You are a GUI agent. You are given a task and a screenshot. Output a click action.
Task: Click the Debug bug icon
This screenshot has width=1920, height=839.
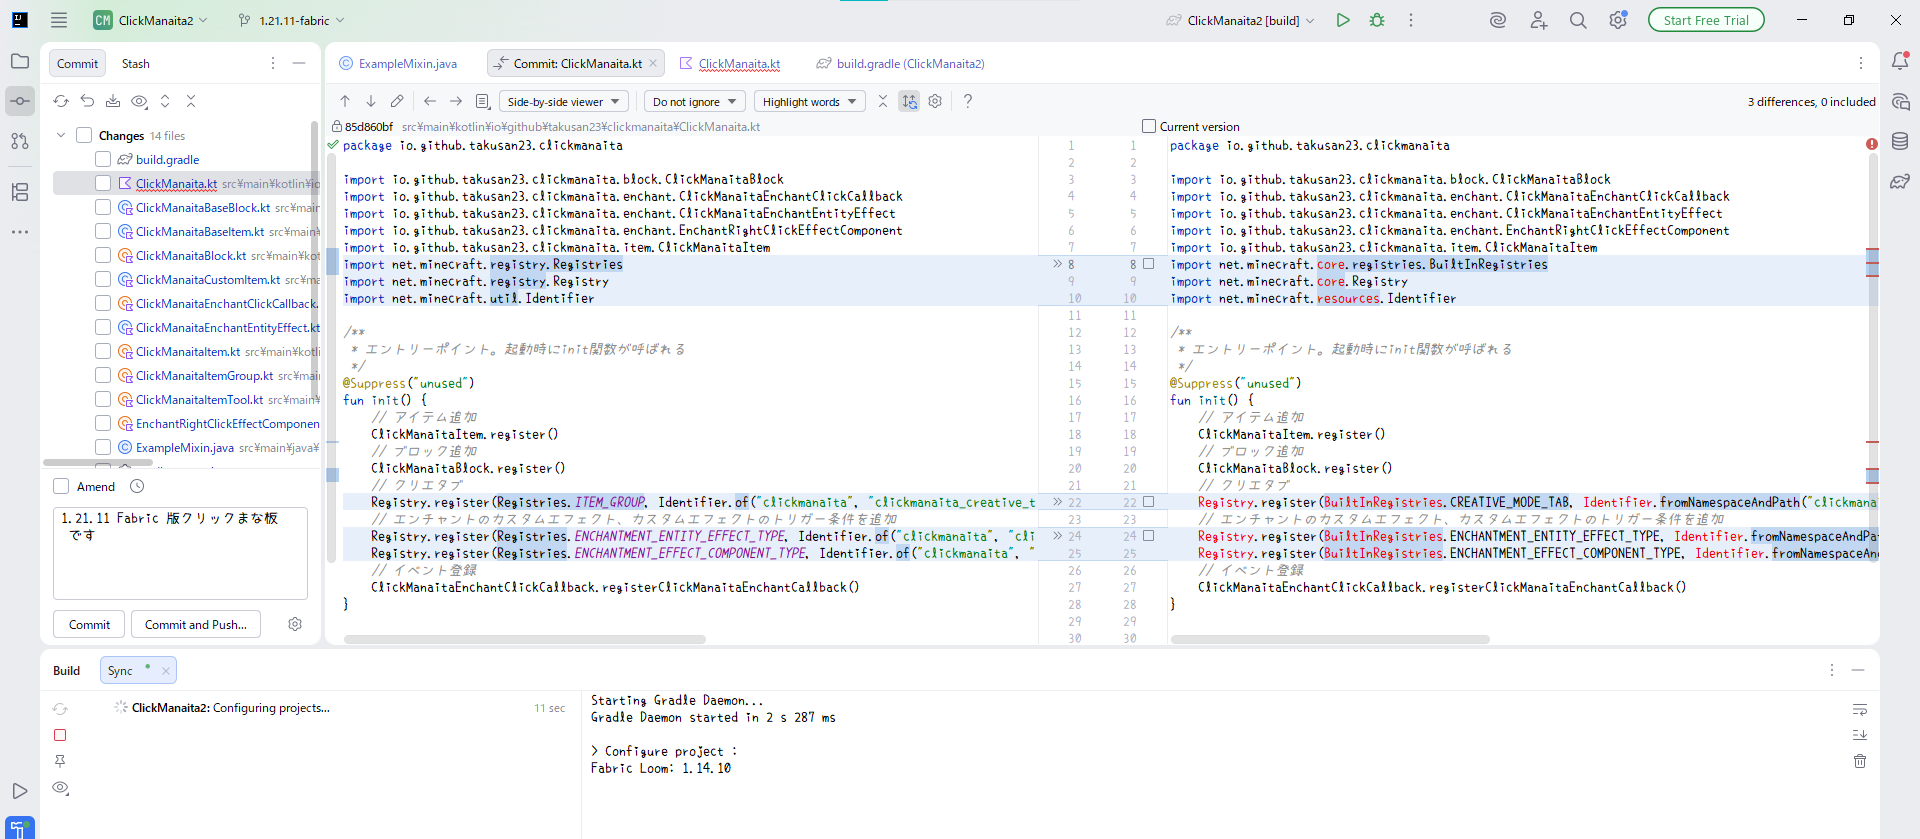tap(1377, 20)
